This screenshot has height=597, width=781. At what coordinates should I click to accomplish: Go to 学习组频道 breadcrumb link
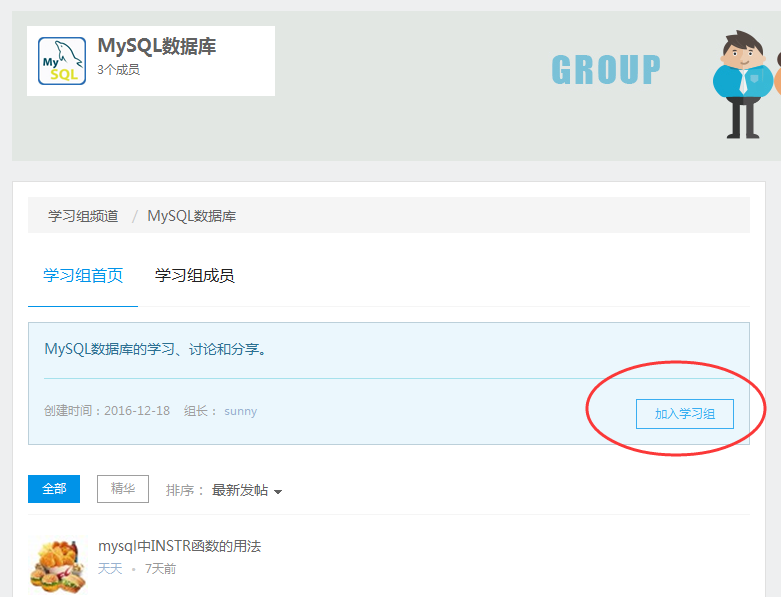click(x=83, y=216)
